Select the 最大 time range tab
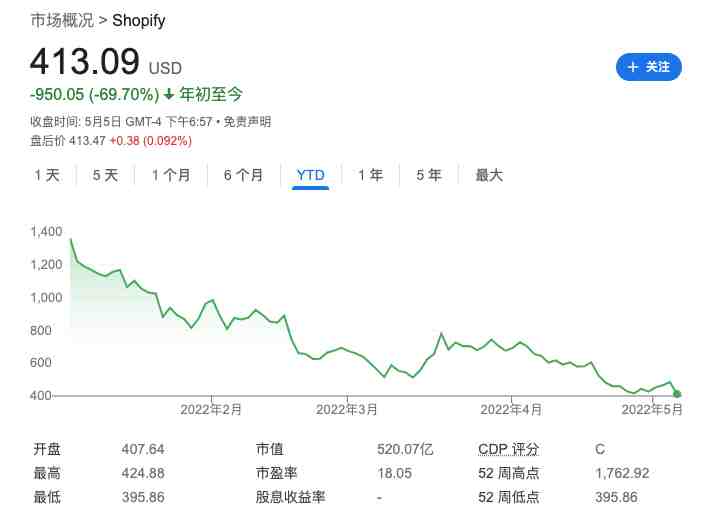Viewport: 712px width, 521px height. click(489, 175)
